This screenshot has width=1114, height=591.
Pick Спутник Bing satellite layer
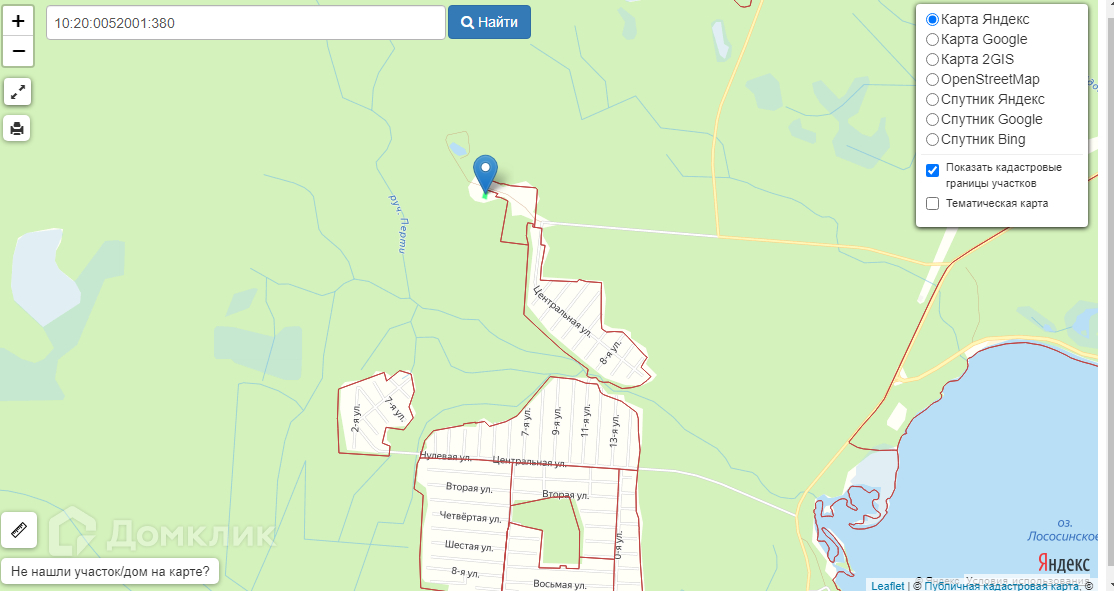click(x=933, y=139)
